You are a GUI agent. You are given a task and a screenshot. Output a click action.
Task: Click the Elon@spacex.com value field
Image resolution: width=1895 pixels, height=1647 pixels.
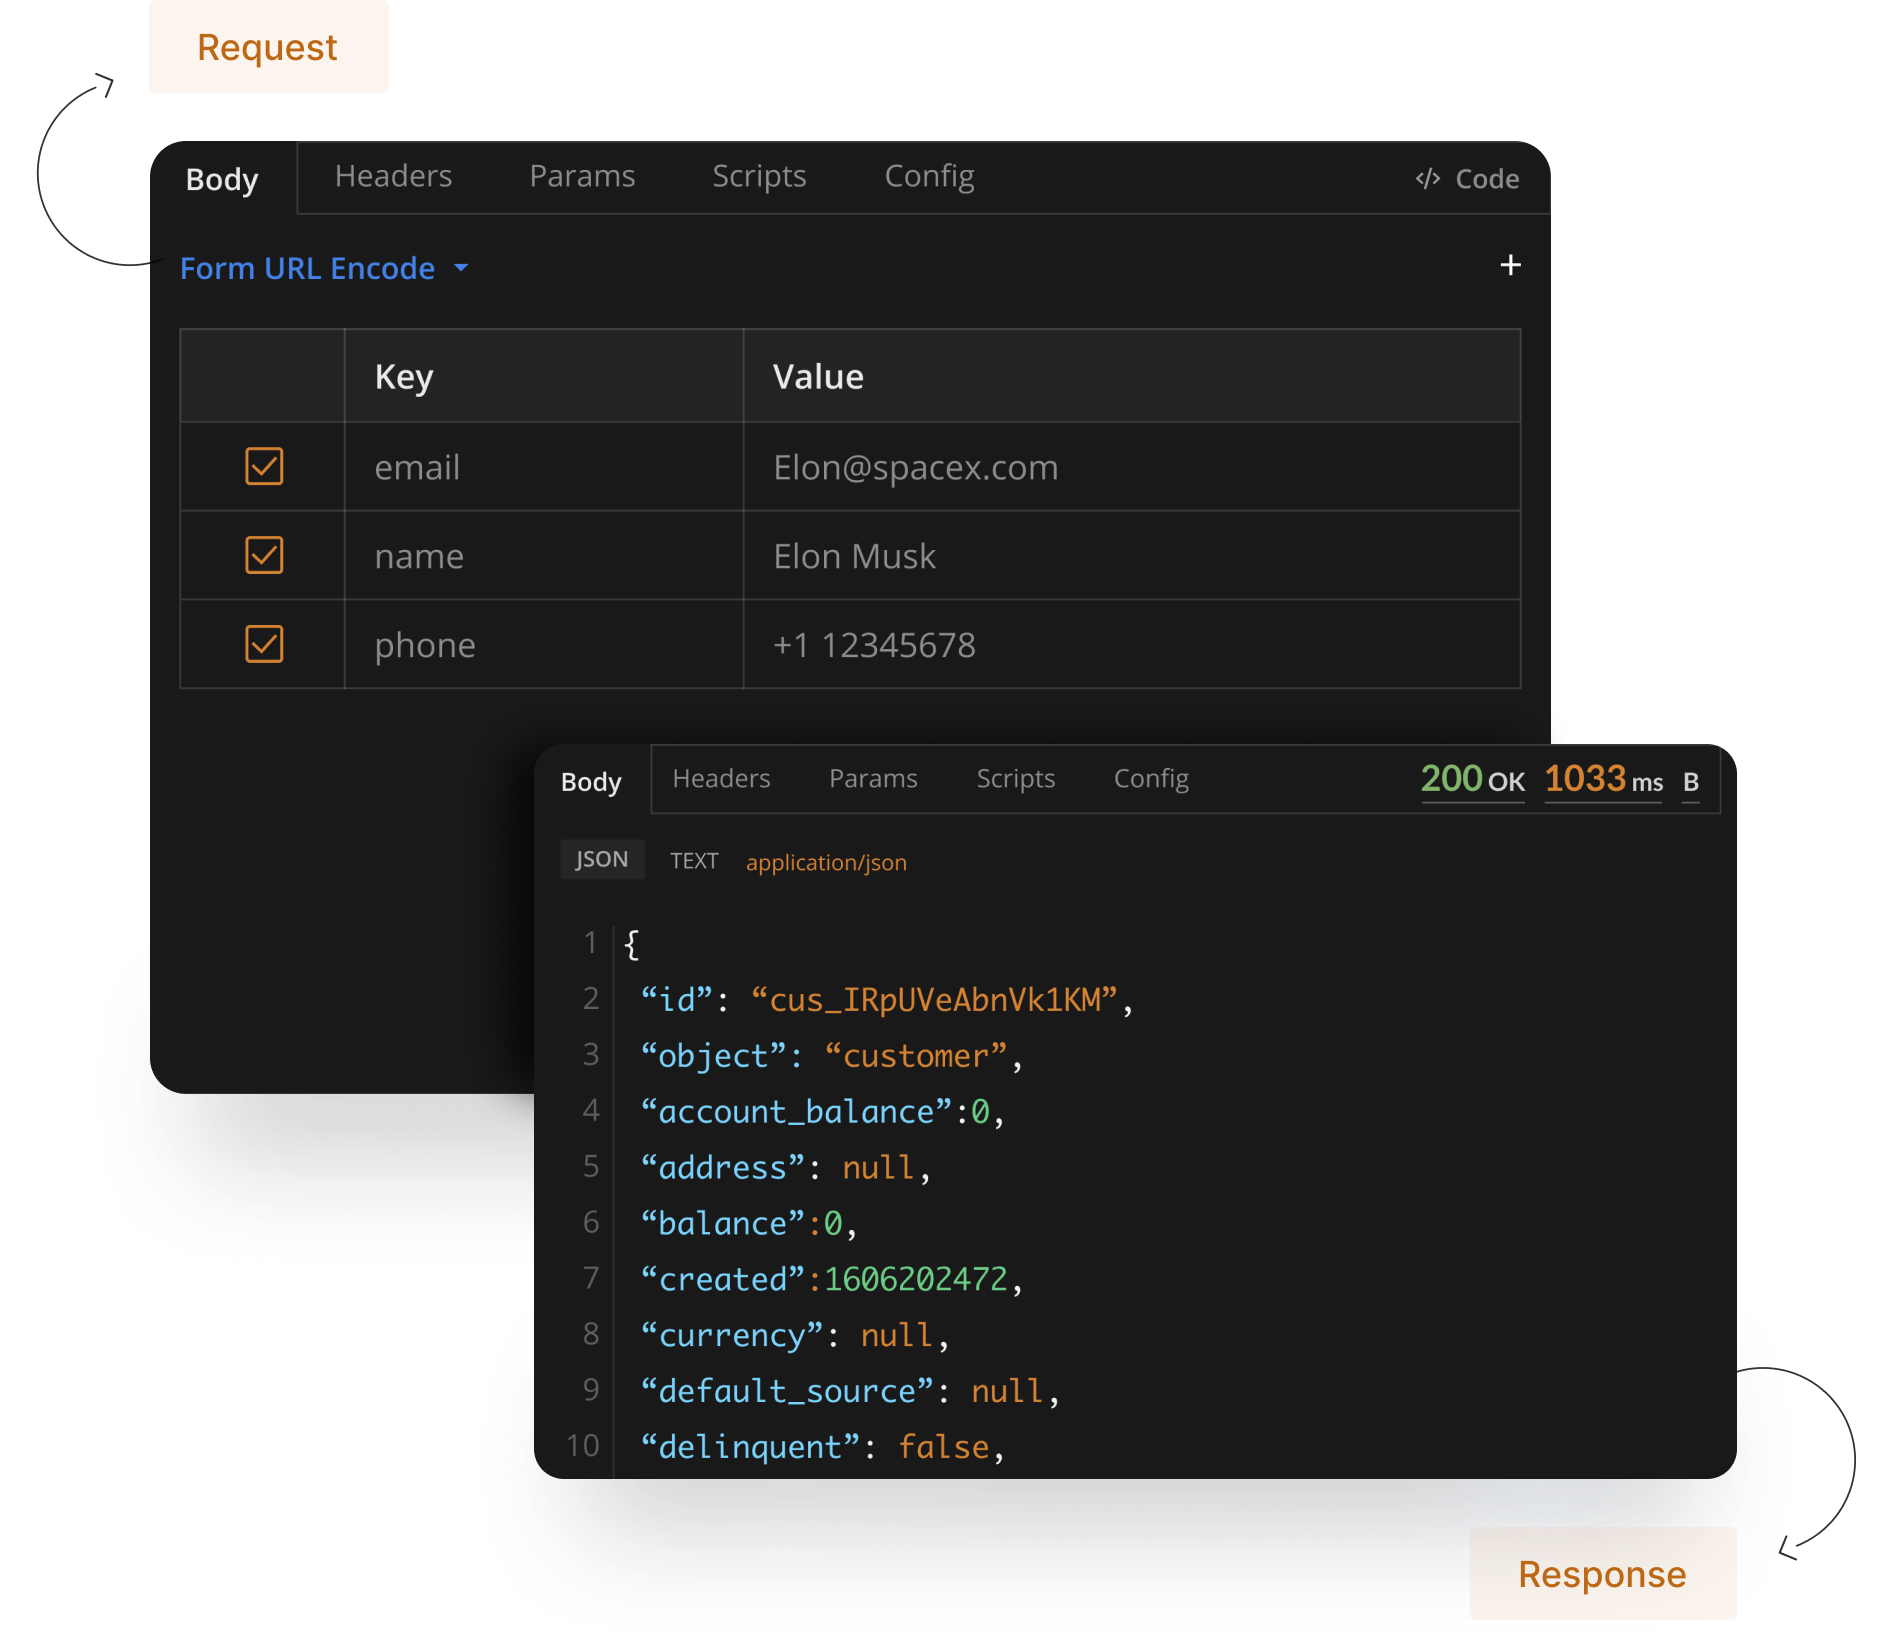point(915,466)
